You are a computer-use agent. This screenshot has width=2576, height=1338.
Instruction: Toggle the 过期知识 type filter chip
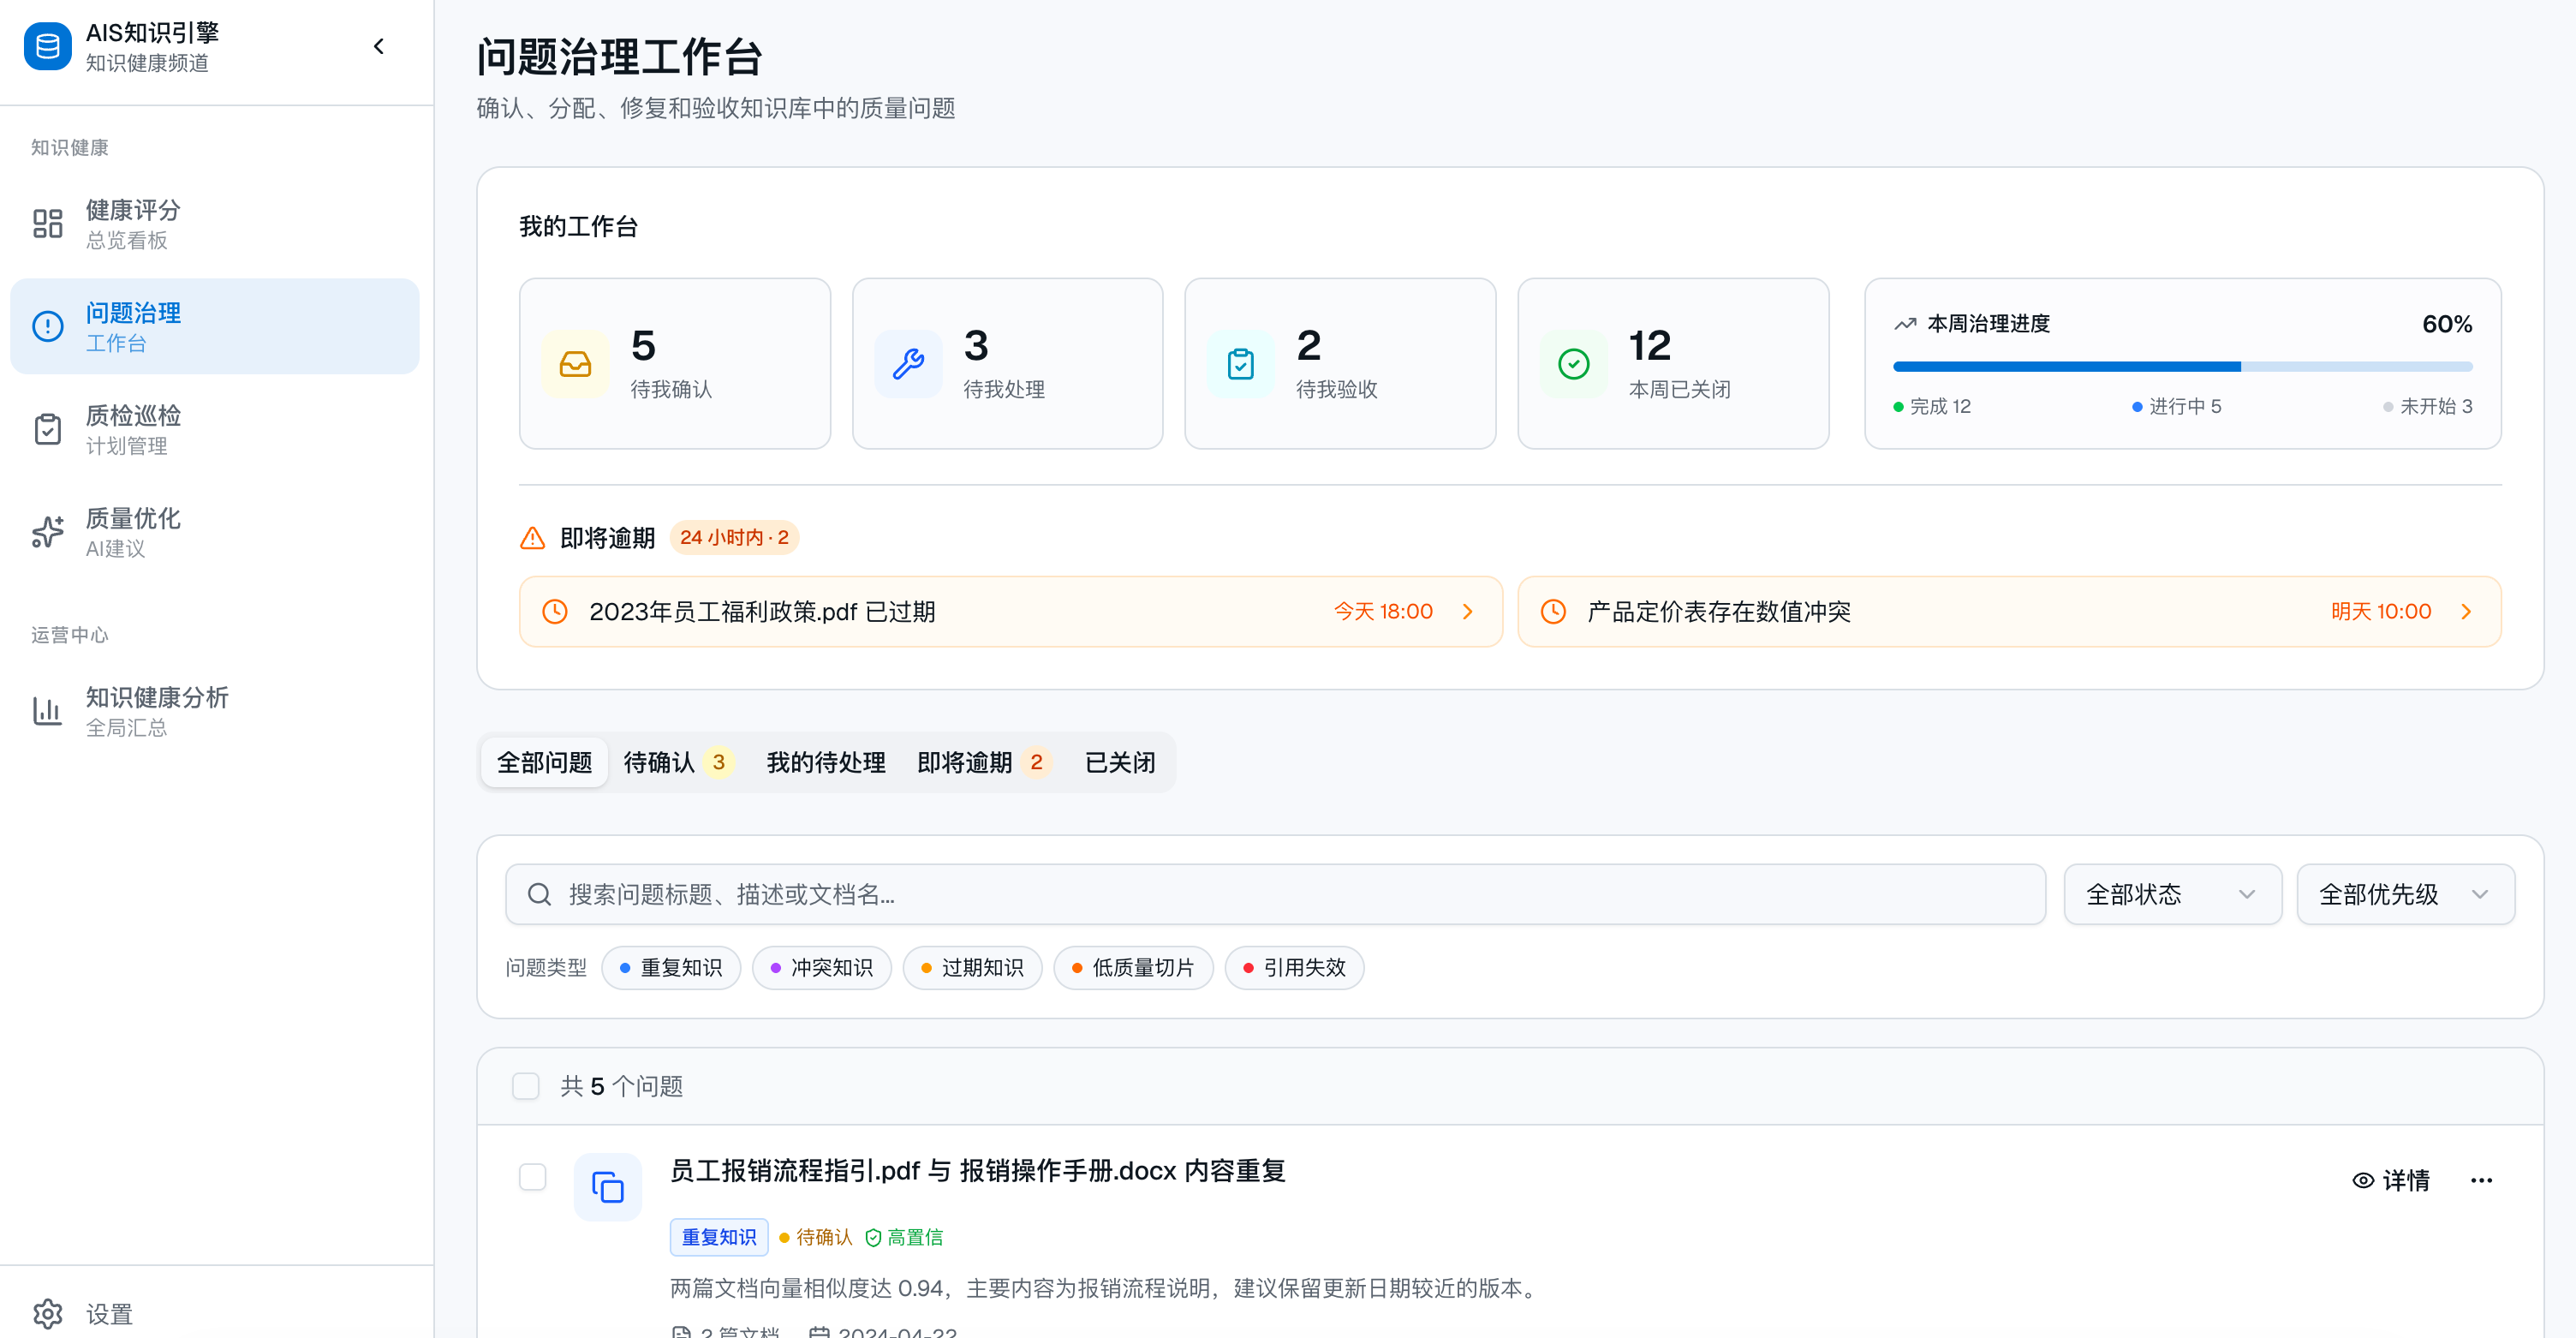click(x=972, y=968)
